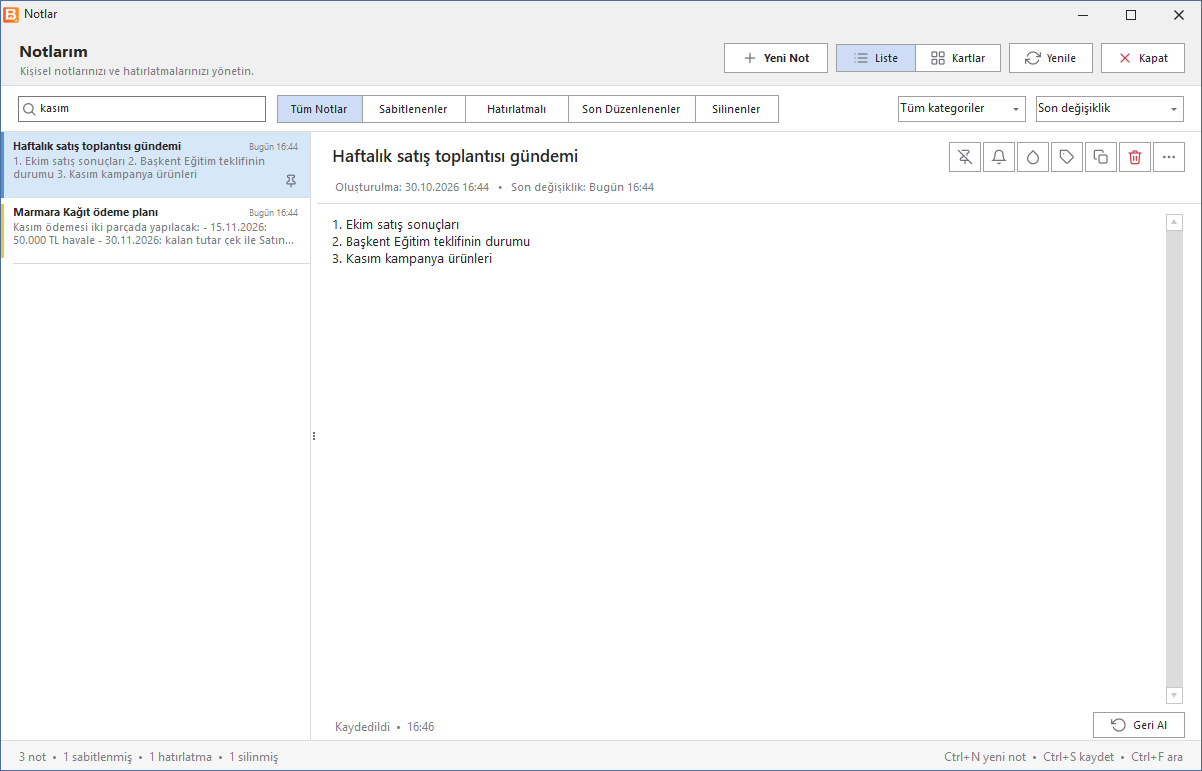Select the 'Haftalık satış toplantısı gündemi' list note
Viewport: 1202px width, 771px height.
(157, 165)
